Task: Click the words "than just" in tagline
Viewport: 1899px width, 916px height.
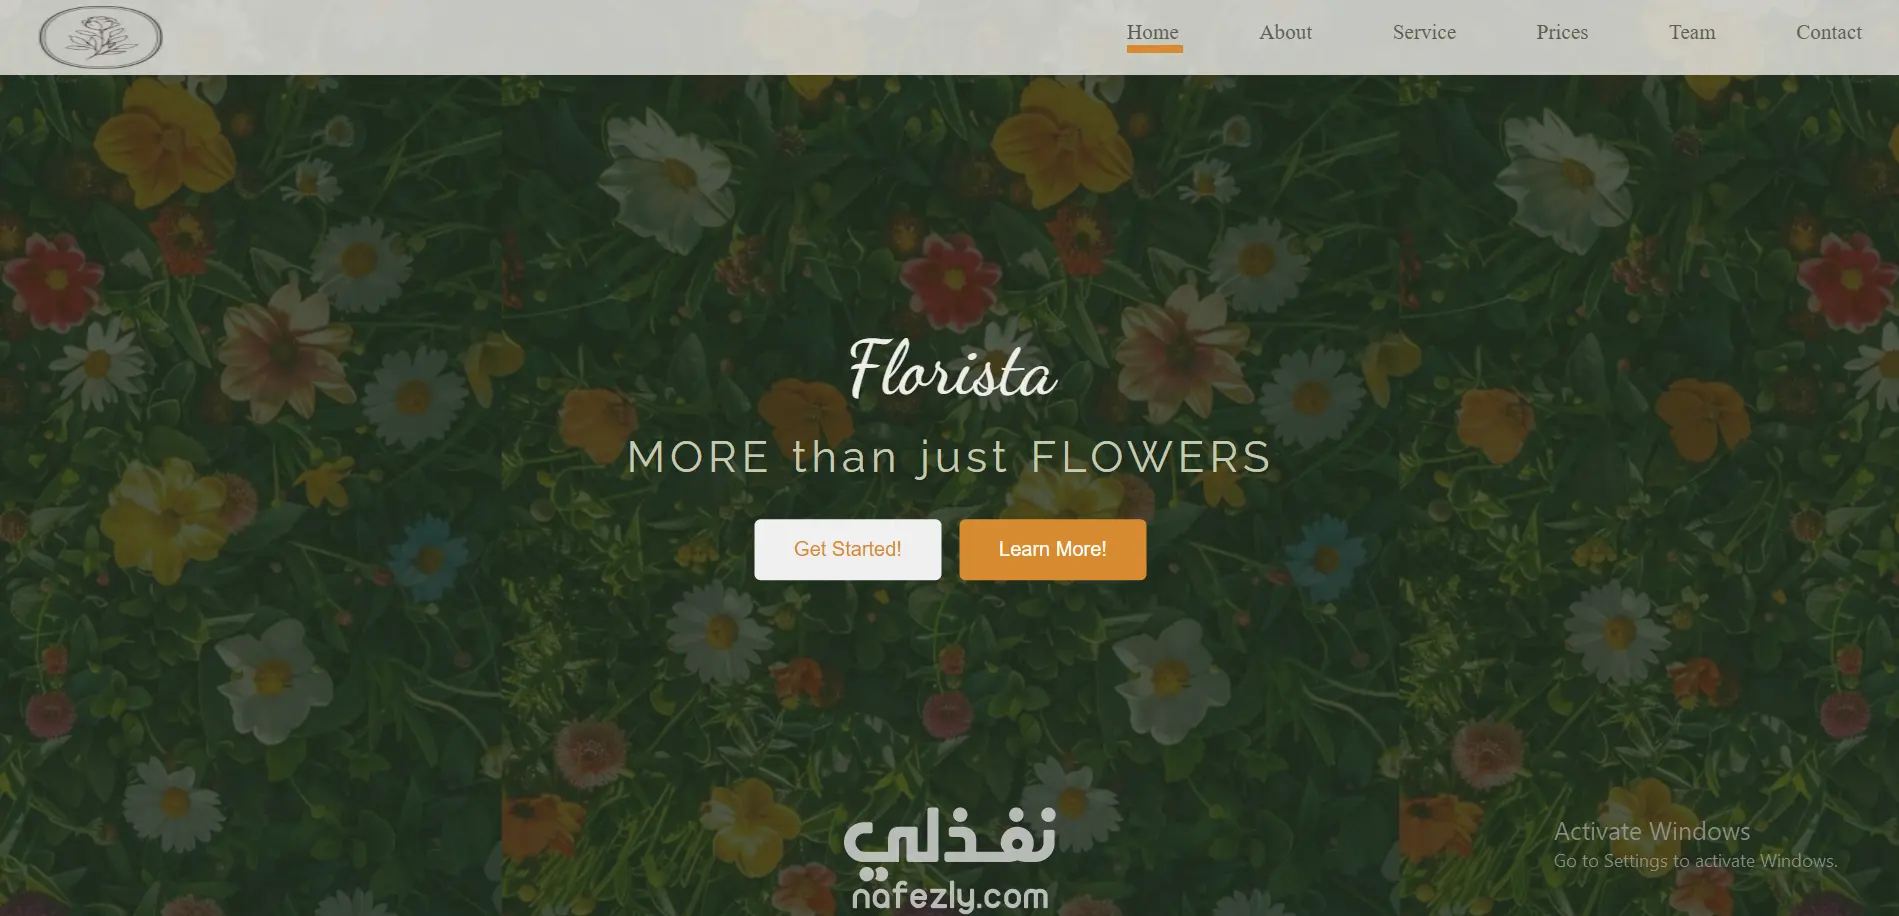Action: pos(900,457)
